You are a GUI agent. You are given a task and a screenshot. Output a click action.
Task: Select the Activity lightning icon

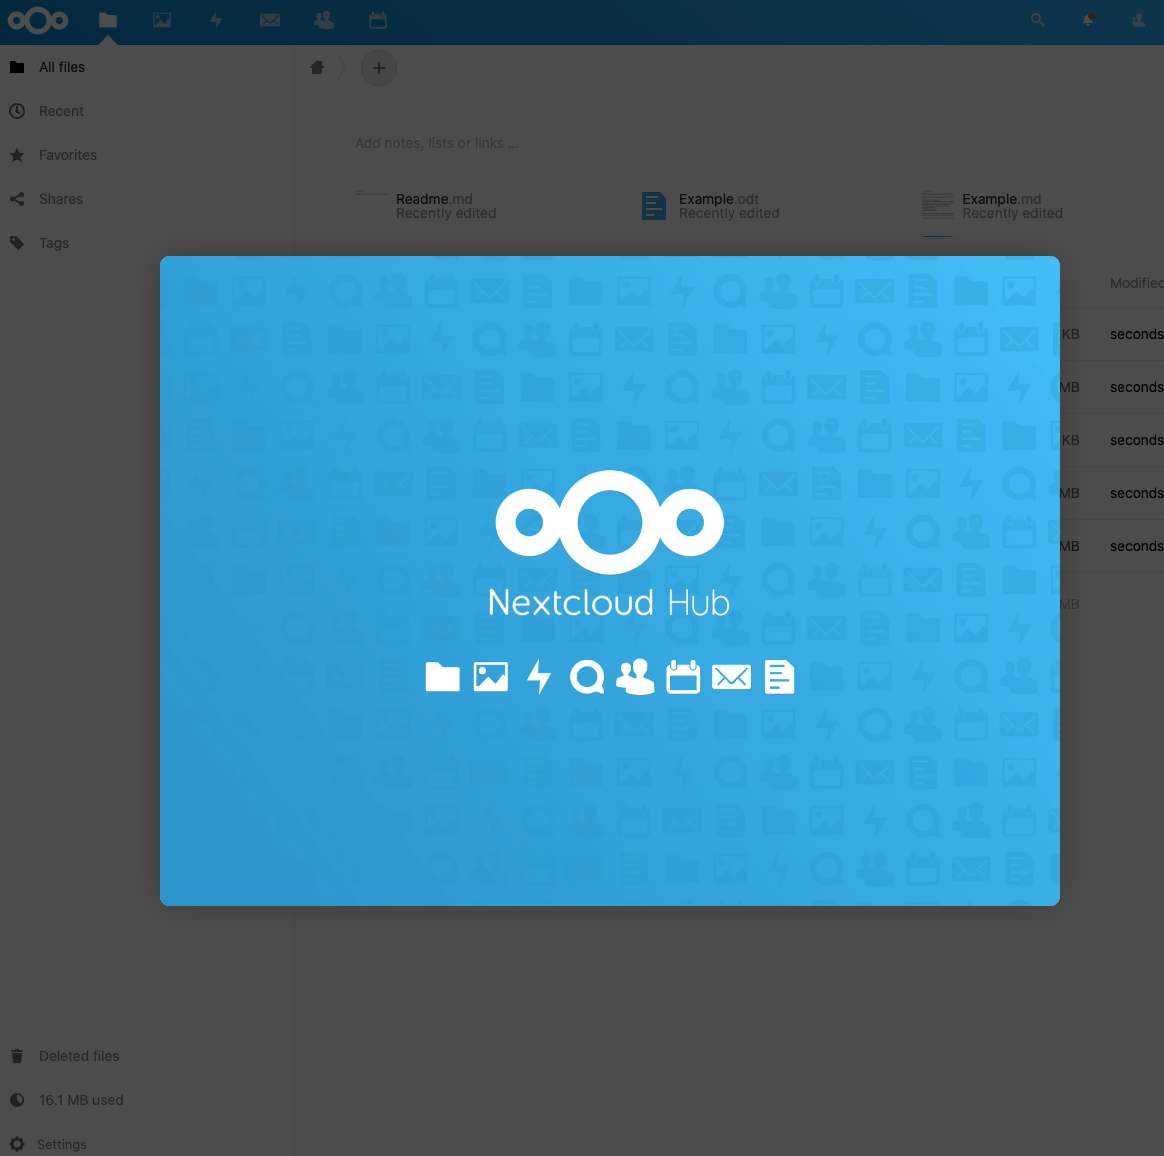pos(216,21)
